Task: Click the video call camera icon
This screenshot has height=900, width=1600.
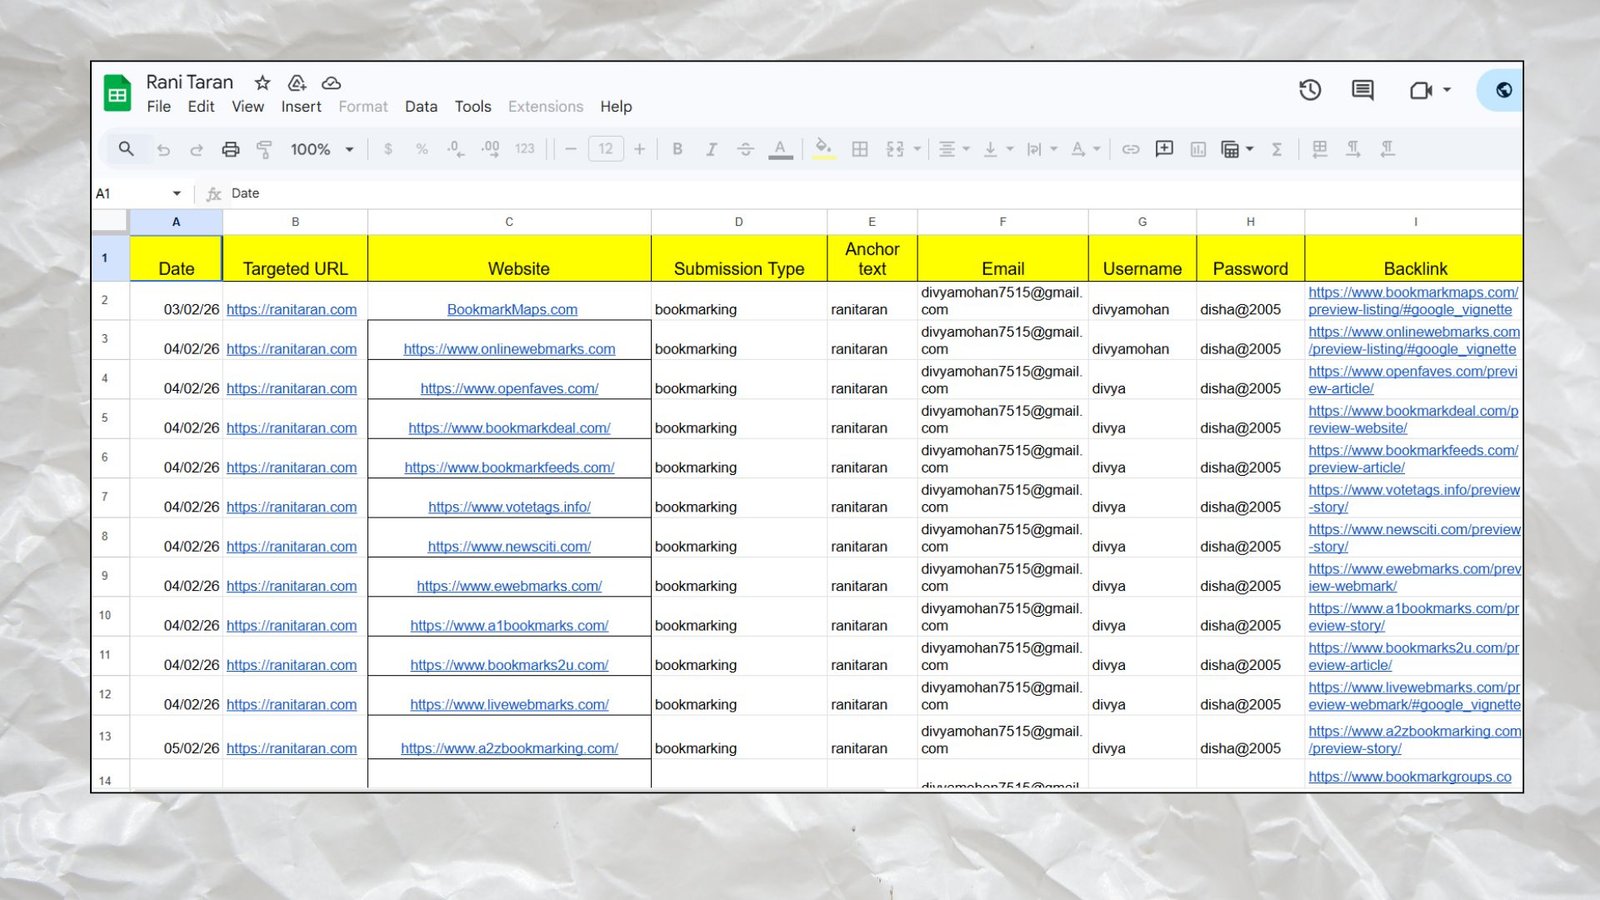Action: click(1420, 90)
